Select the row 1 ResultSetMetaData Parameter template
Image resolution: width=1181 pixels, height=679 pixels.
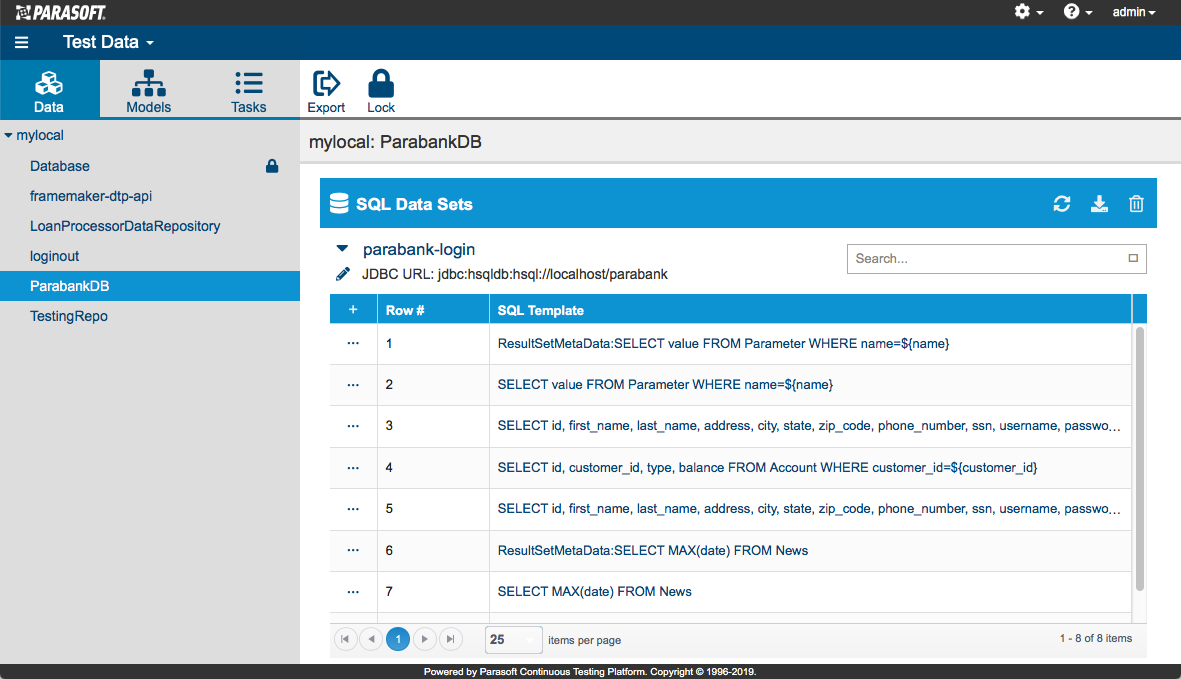click(723, 344)
